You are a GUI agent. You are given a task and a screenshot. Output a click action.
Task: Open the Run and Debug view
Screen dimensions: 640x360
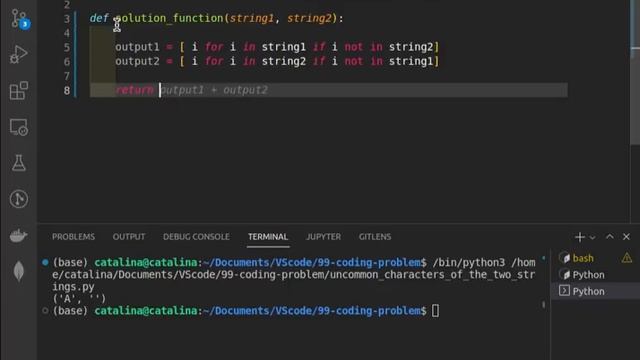19,55
